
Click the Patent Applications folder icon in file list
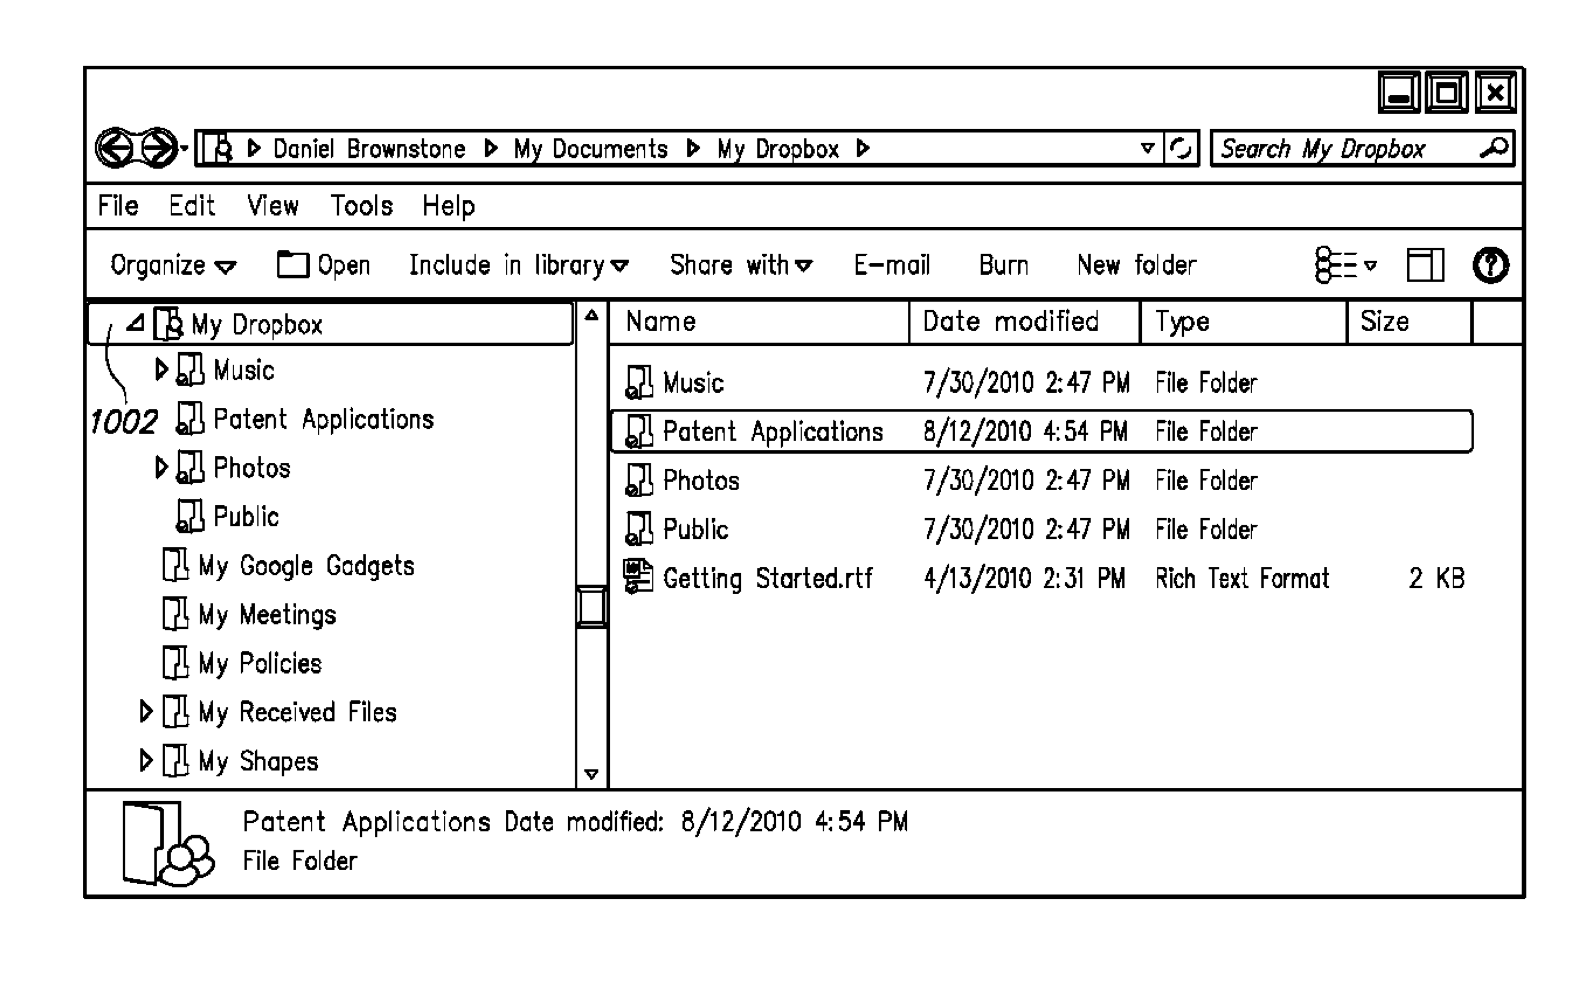(x=639, y=432)
